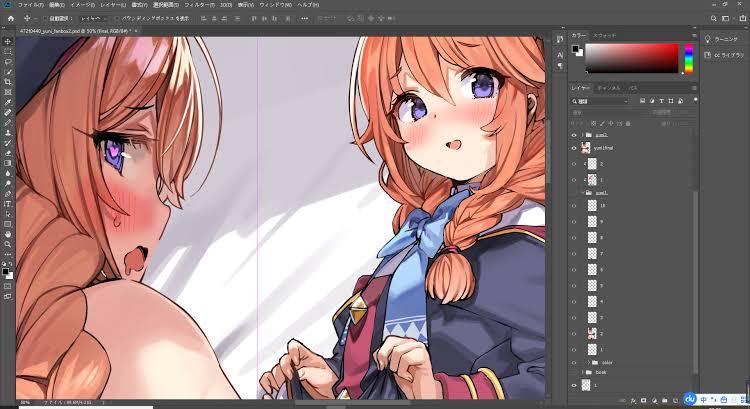Click the rainbow hue slider in Color panel
Viewport: 750px width, 409px height.
point(688,60)
